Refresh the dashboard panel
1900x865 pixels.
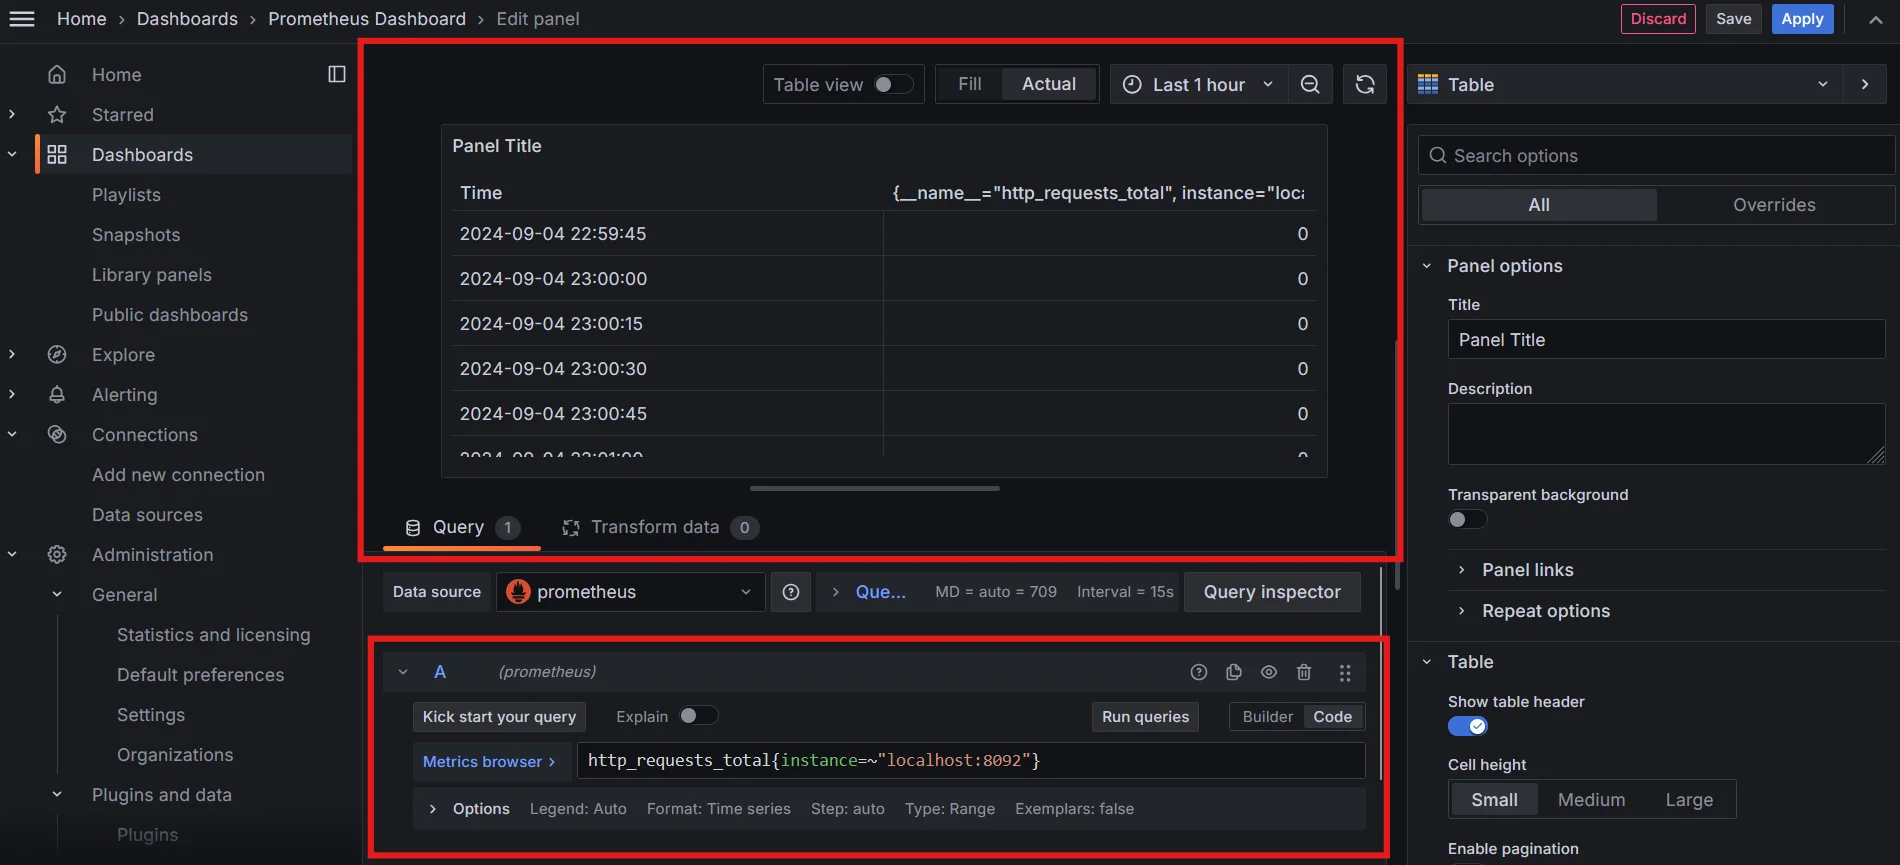[x=1365, y=85]
